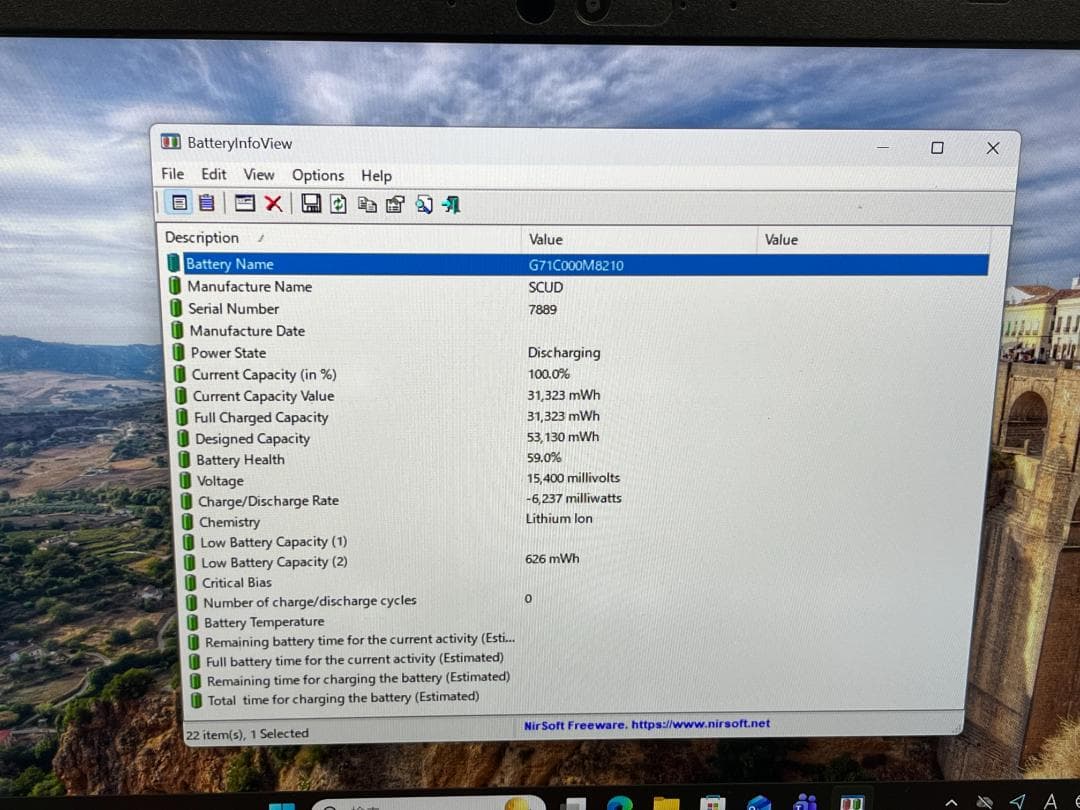Image resolution: width=1080 pixels, height=810 pixels.
Task: Open the File menu
Action: 172,175
